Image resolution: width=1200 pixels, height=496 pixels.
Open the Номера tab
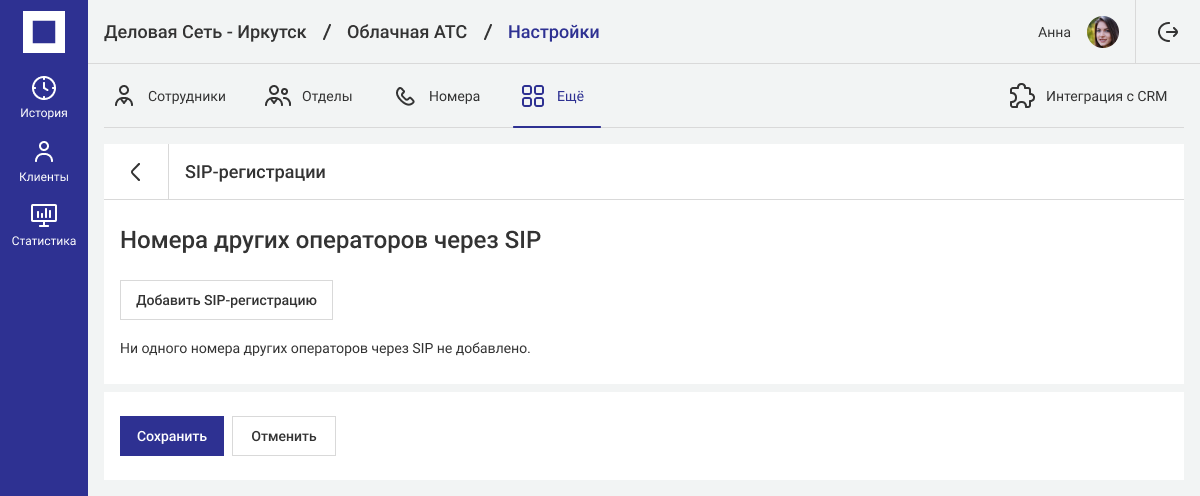[x=438, y=96]
